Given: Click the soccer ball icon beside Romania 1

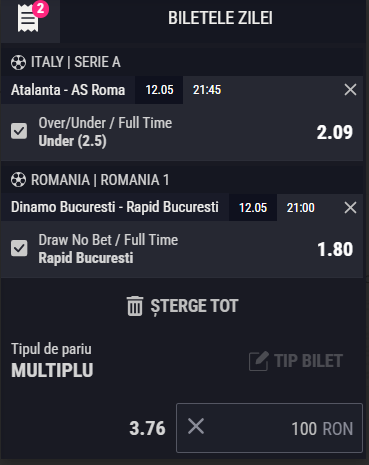Looking at the screenshot, I should (x=18, y=180).
